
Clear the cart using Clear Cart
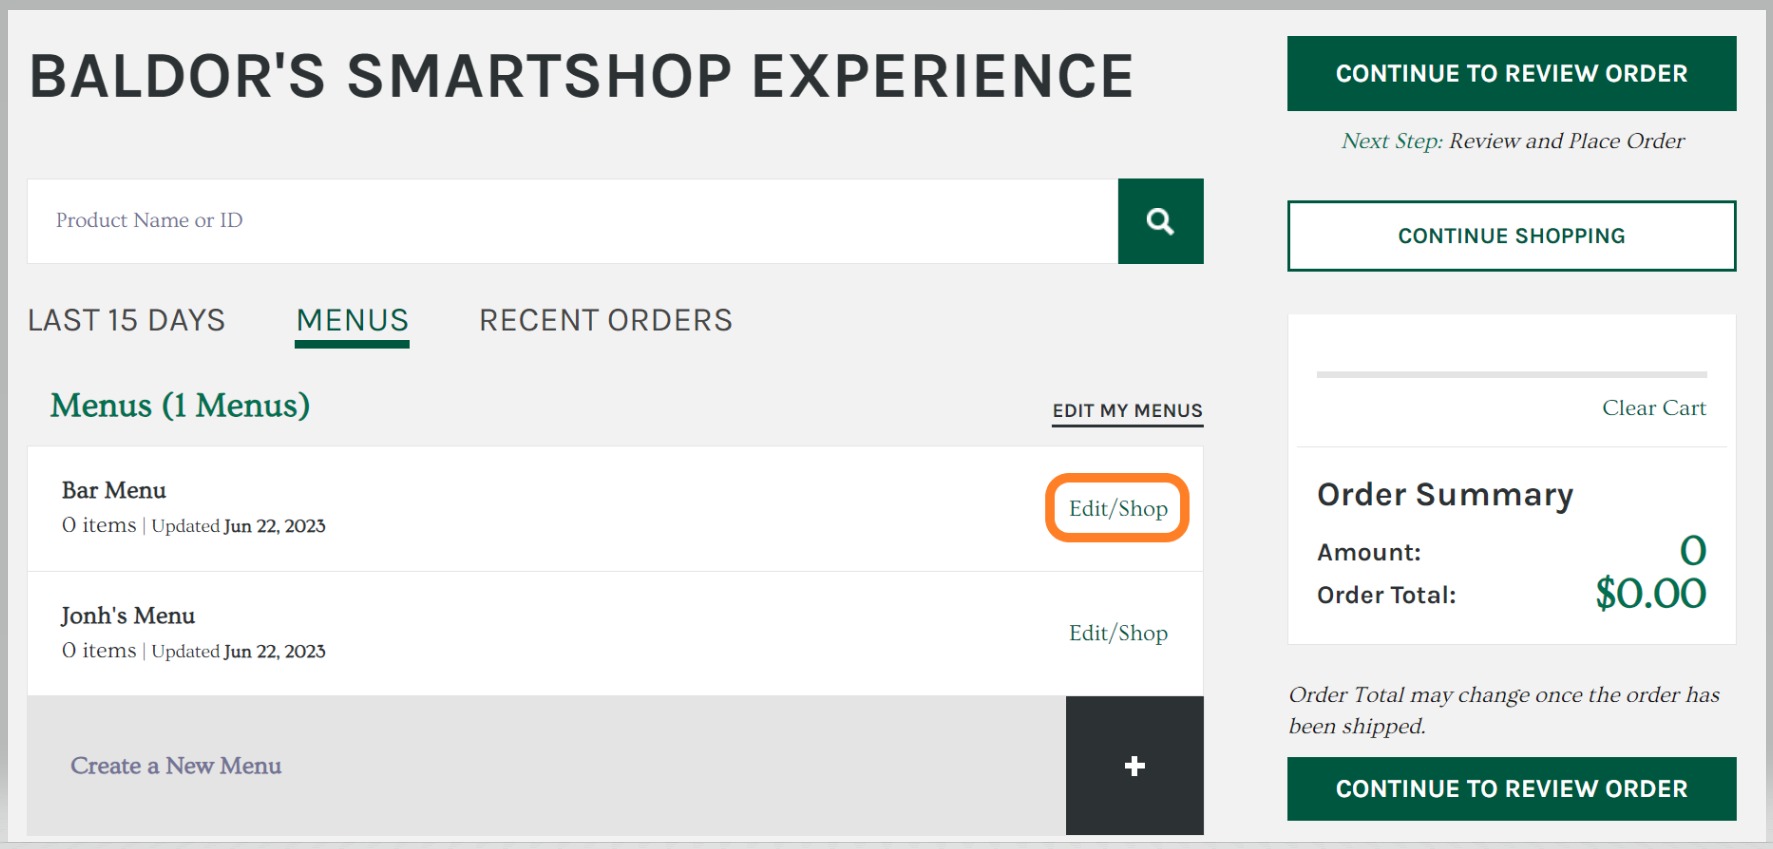[x=1653, y=408]
